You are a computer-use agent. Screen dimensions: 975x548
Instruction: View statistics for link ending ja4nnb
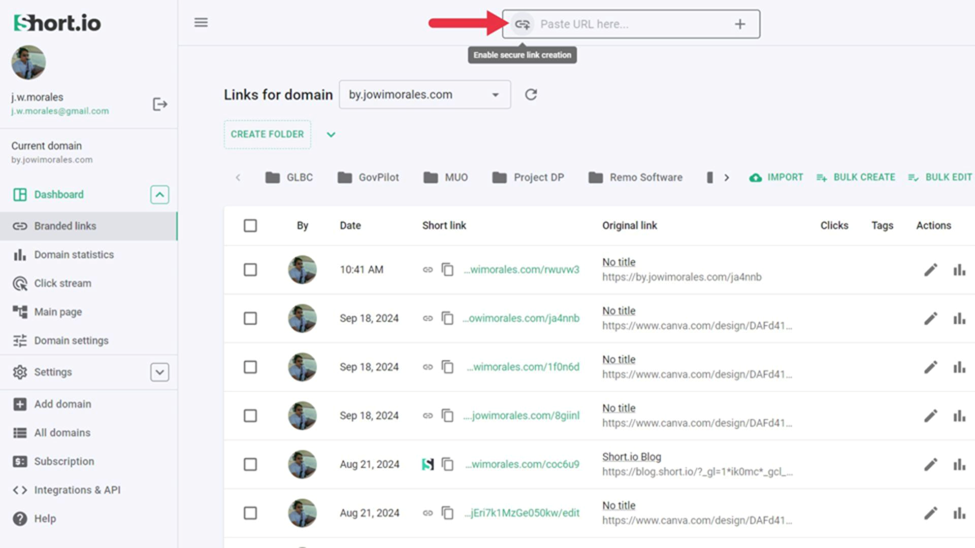pos(959,318)
